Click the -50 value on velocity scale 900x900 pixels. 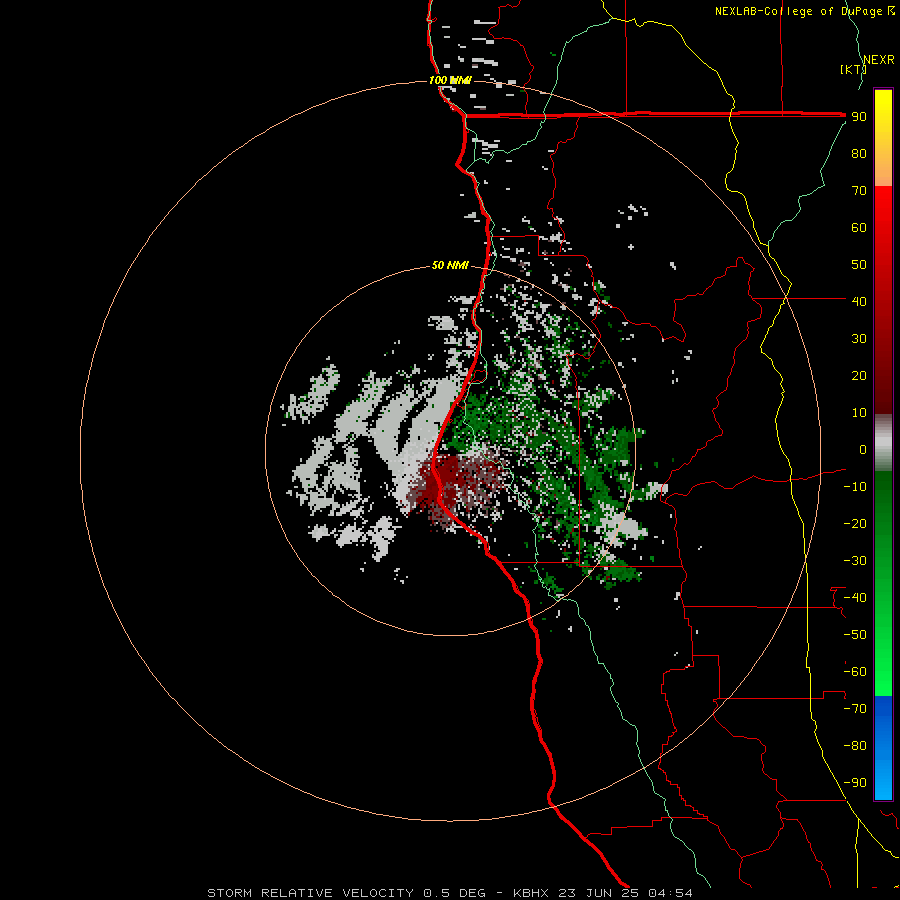click(x=855, y=635)
